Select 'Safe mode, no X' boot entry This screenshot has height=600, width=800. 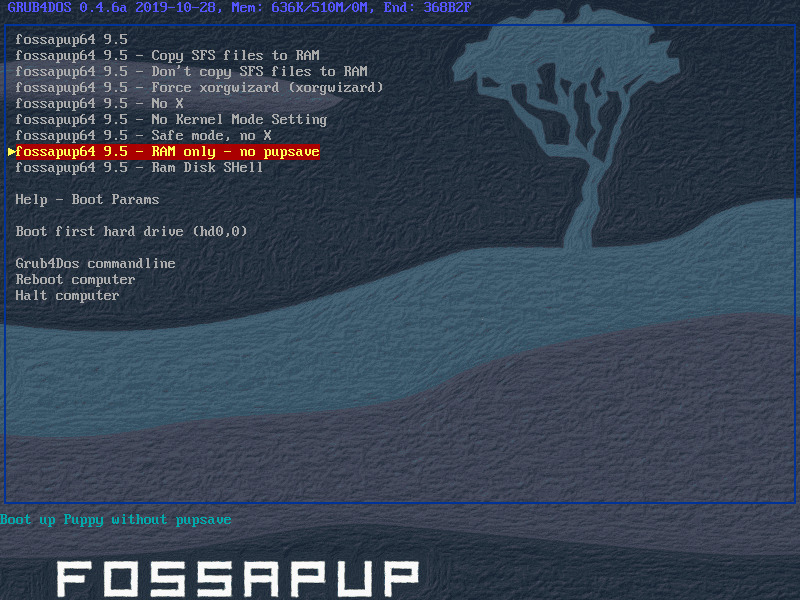click(143, 135)
